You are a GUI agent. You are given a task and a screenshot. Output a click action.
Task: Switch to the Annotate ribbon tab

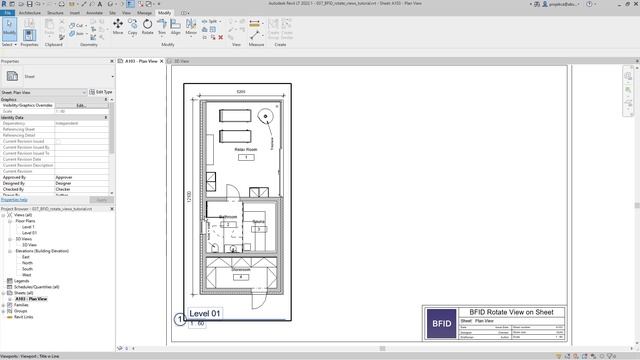tap(94, 13)
